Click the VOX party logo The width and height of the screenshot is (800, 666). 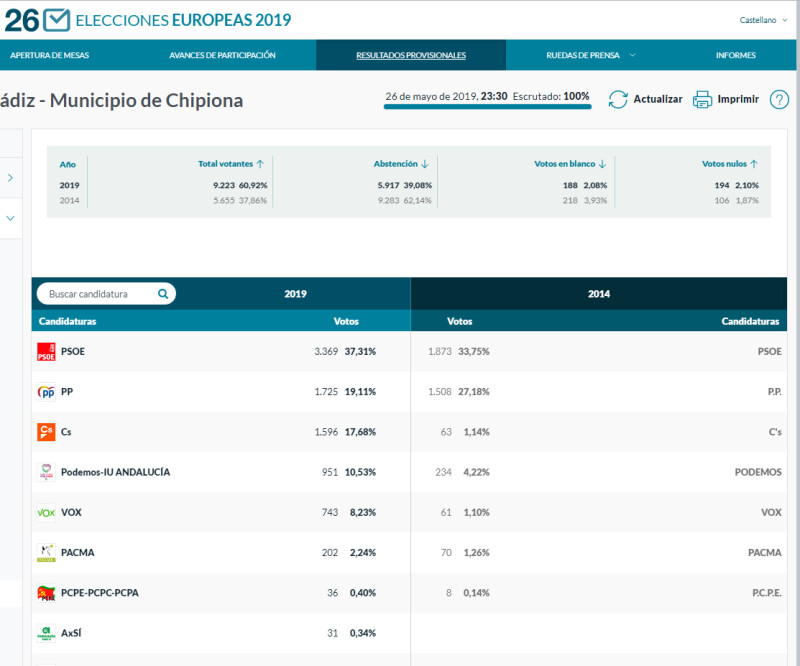[46, 512]
